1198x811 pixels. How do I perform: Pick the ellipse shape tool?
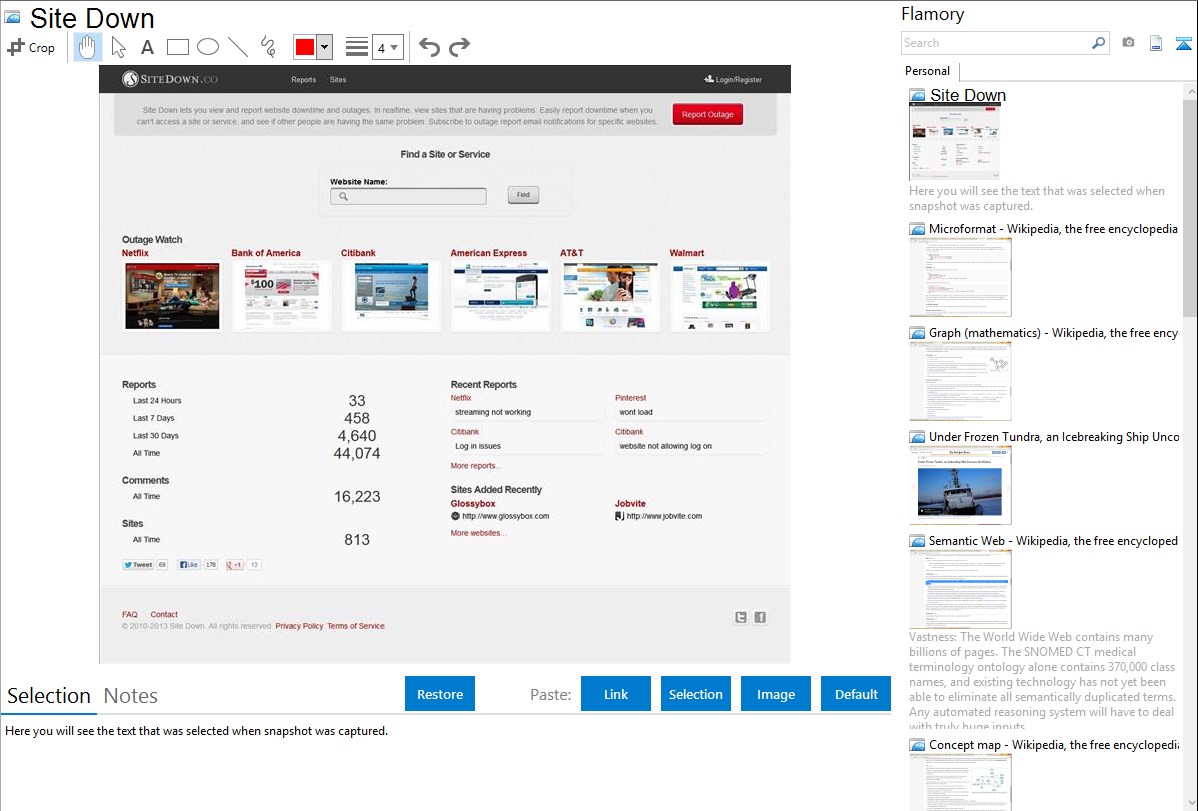tap(208, 47)
